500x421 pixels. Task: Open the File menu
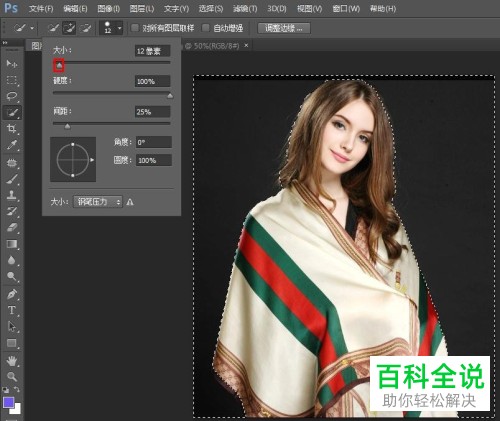point(41,9)
